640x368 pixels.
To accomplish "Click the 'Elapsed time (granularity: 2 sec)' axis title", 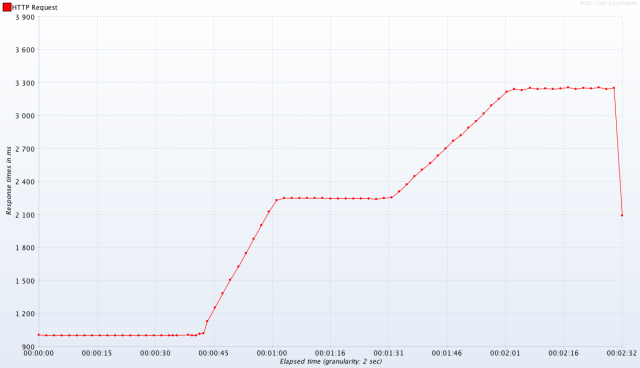I will click(331, 361).
